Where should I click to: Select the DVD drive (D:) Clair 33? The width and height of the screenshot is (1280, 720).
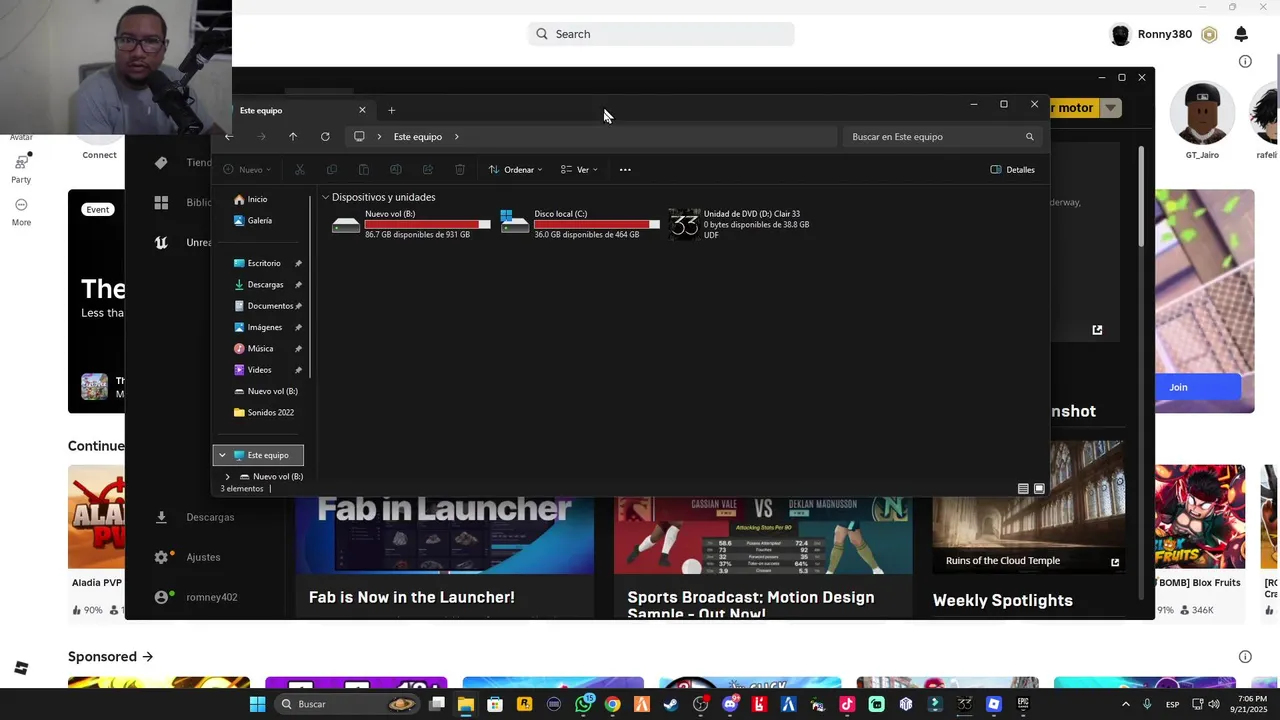[x=740, y=224]
